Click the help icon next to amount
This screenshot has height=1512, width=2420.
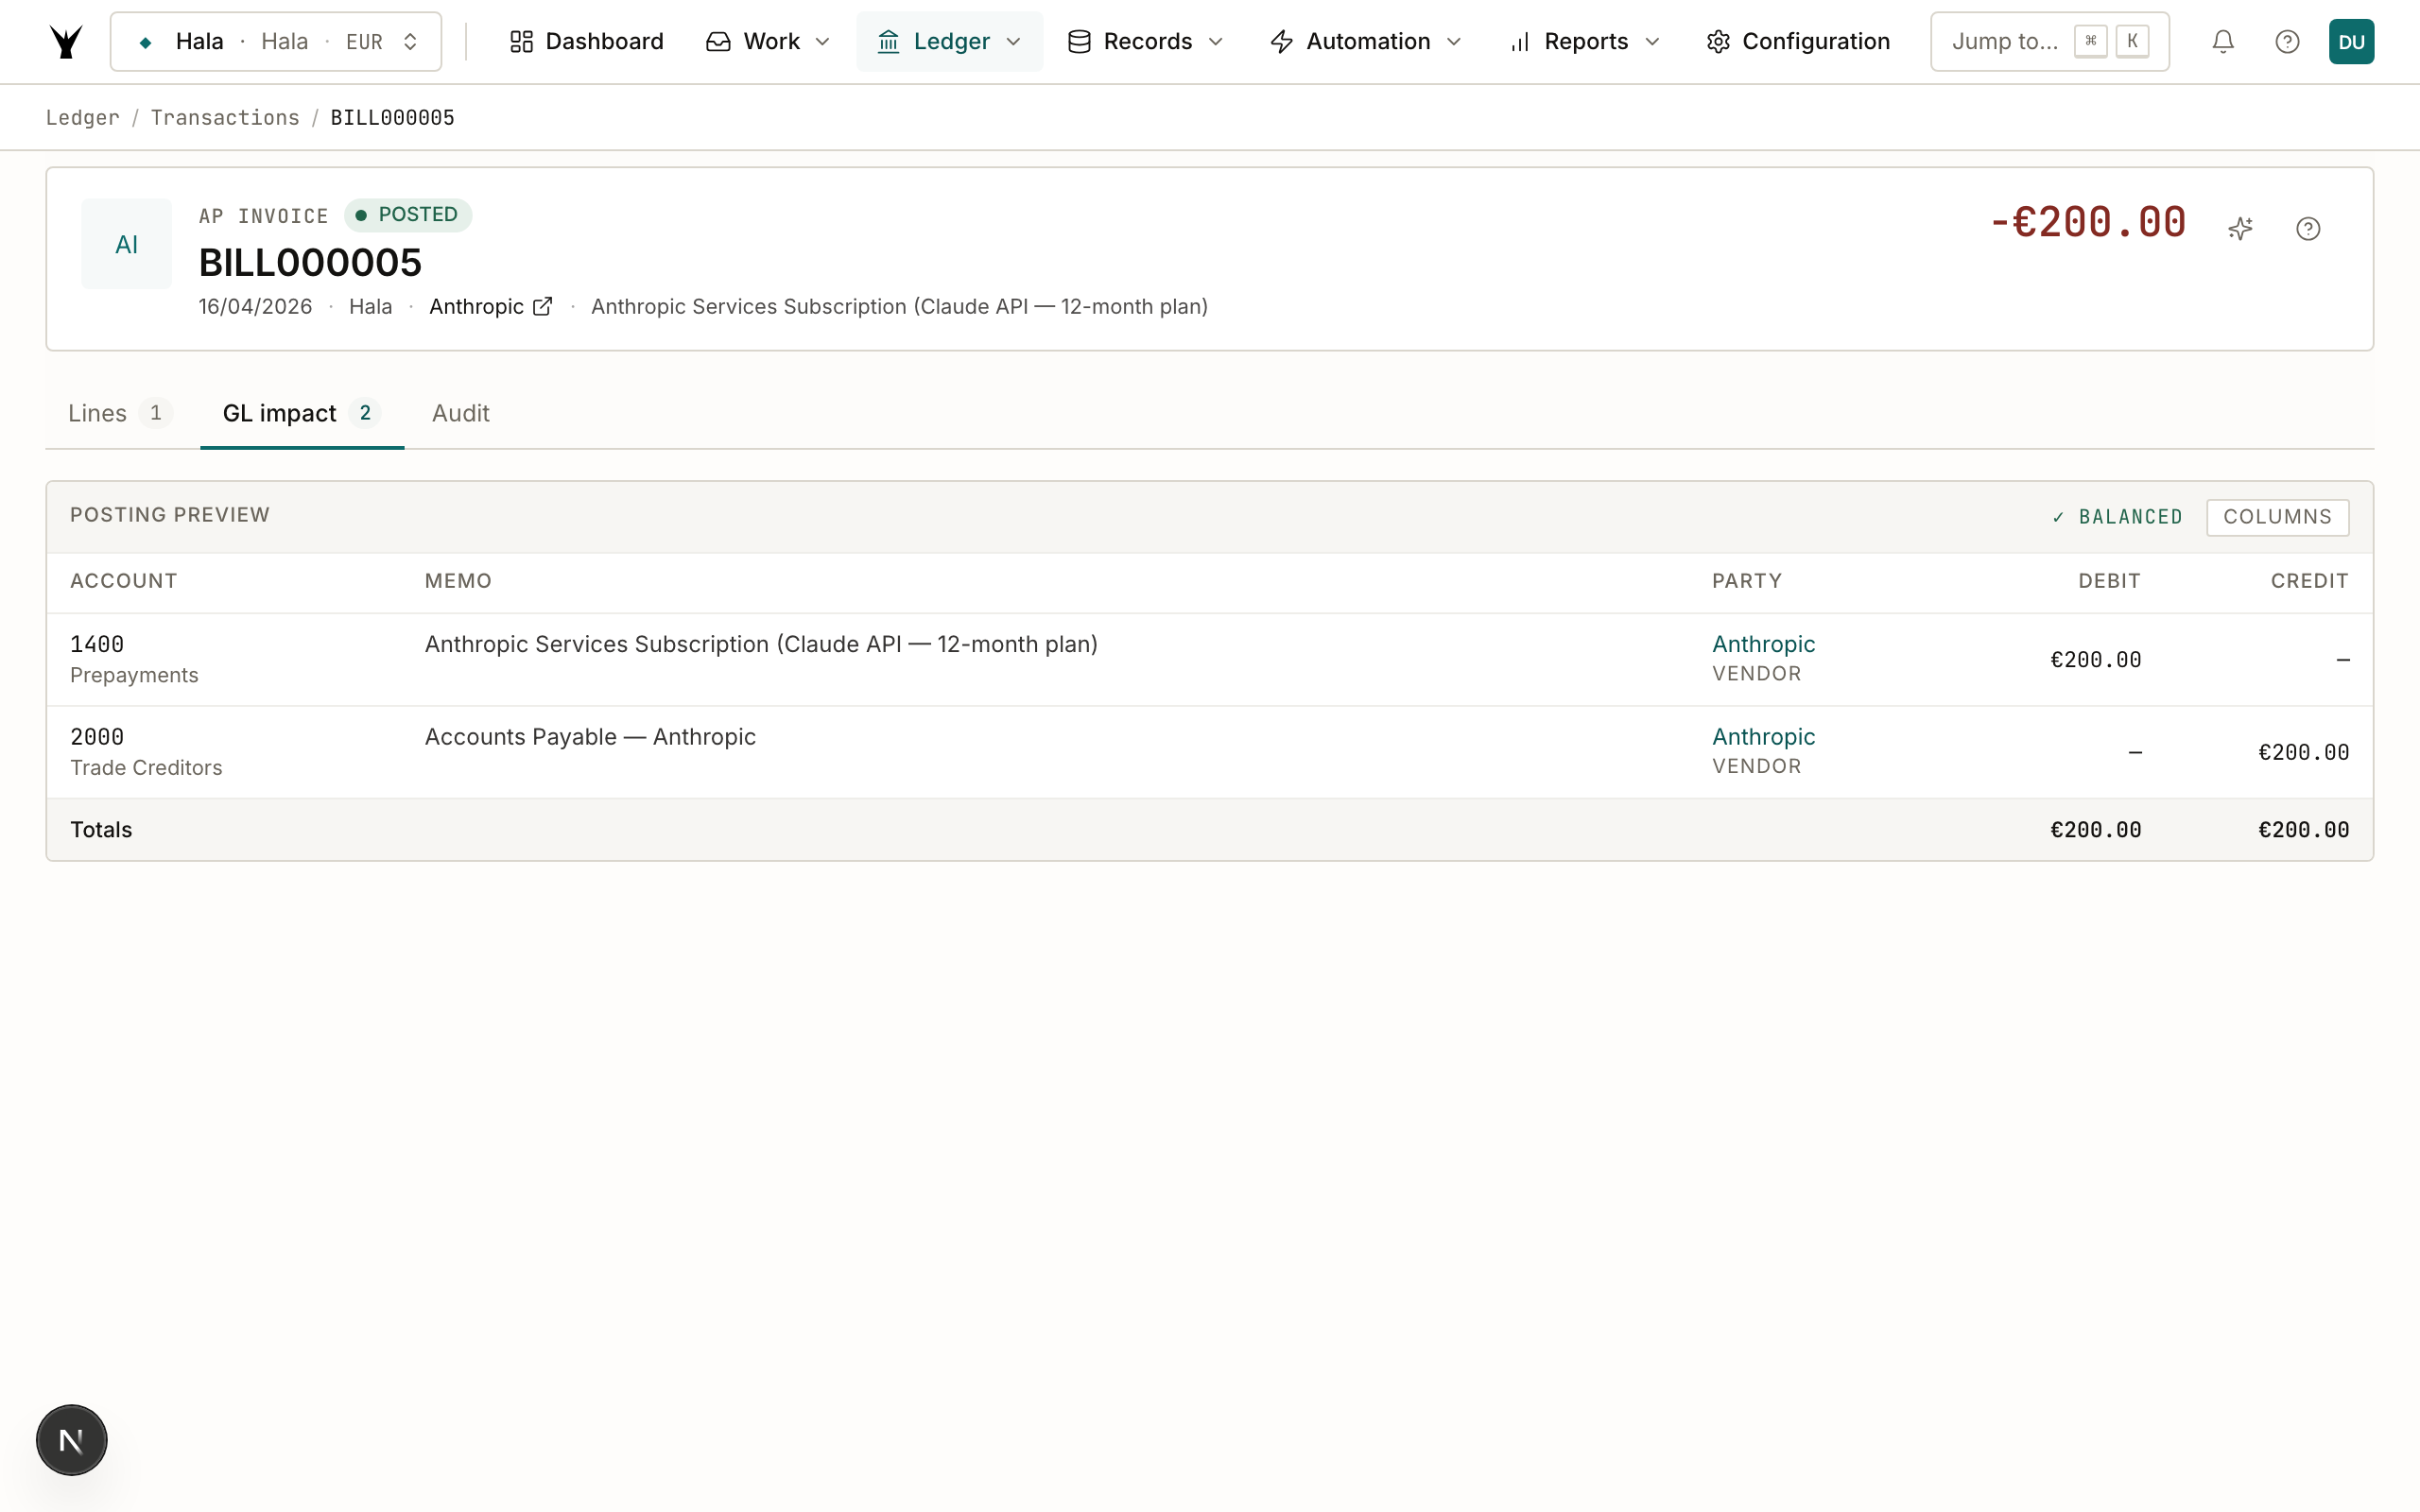(x=2308, y=229)
